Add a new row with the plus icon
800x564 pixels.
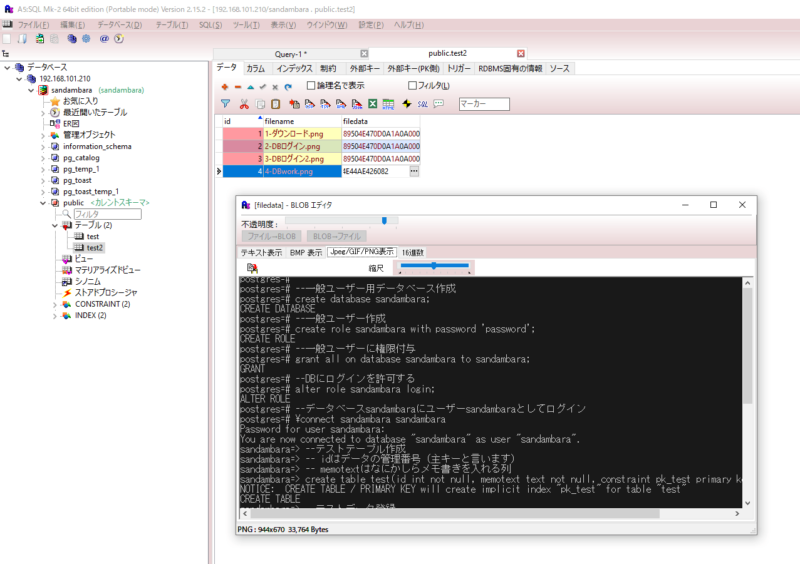coord(224,87)
